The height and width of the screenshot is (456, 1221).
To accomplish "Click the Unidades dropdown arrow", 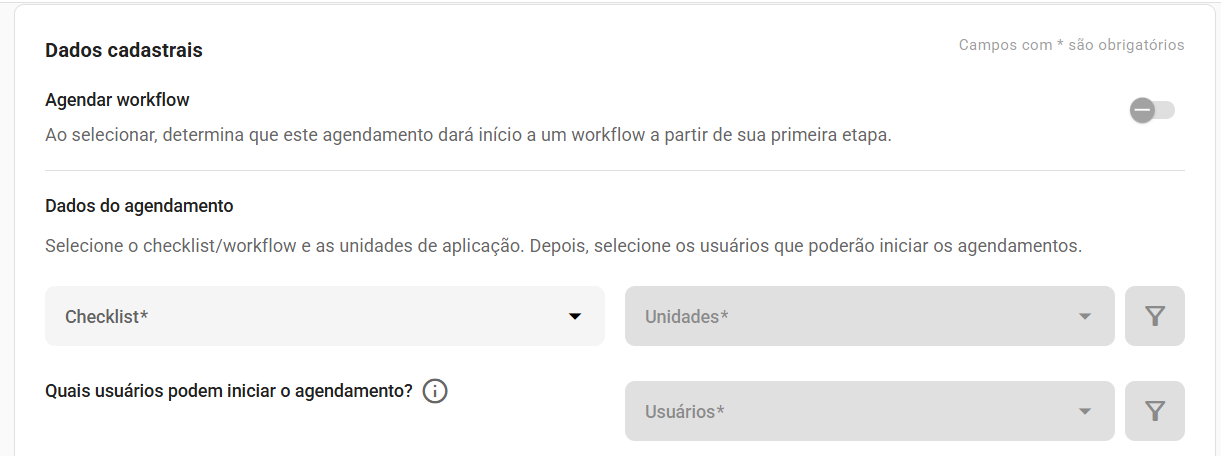I will coord(1085,317).
